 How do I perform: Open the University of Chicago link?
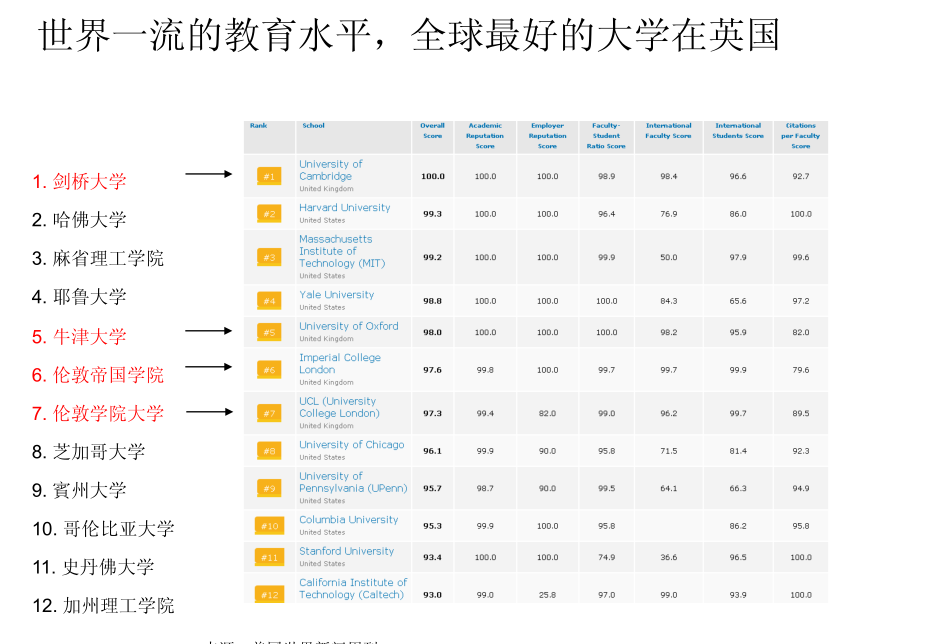(352, 445)
